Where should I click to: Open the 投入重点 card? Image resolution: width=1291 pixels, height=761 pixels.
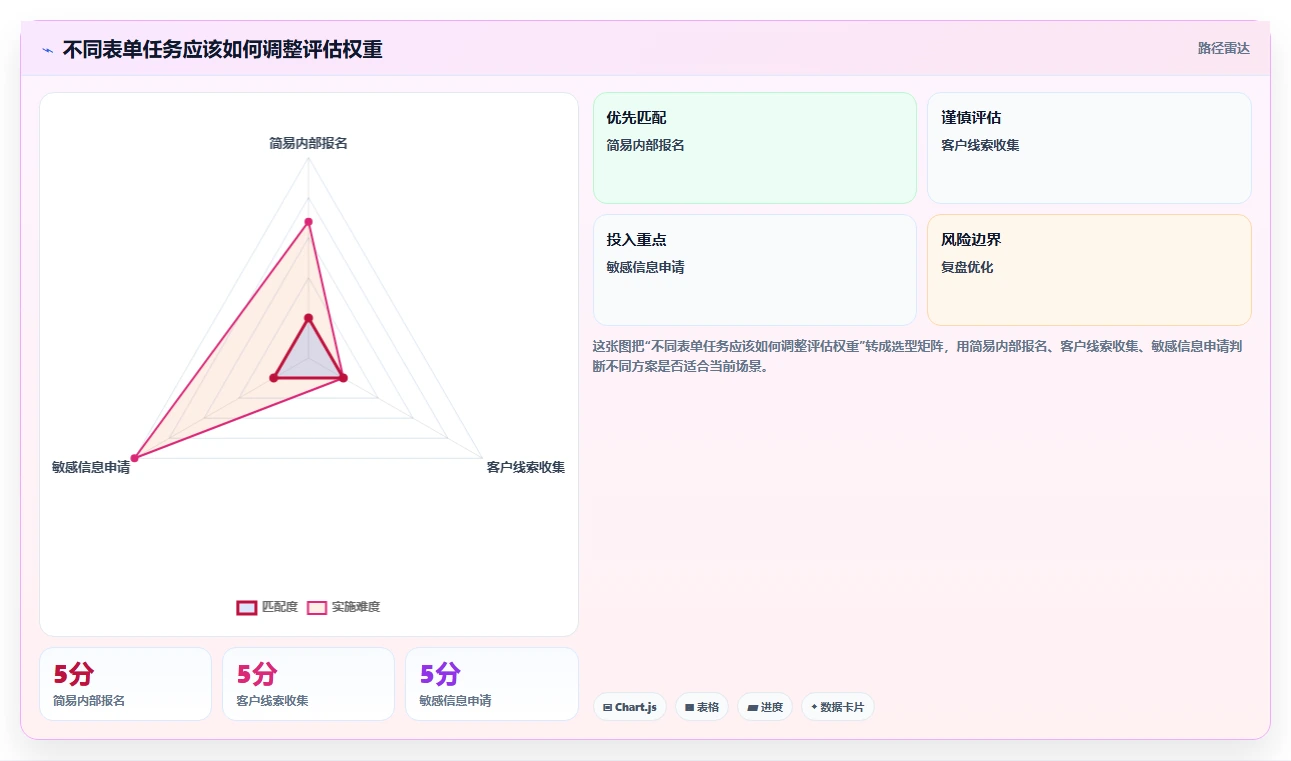tap(755, 270)
